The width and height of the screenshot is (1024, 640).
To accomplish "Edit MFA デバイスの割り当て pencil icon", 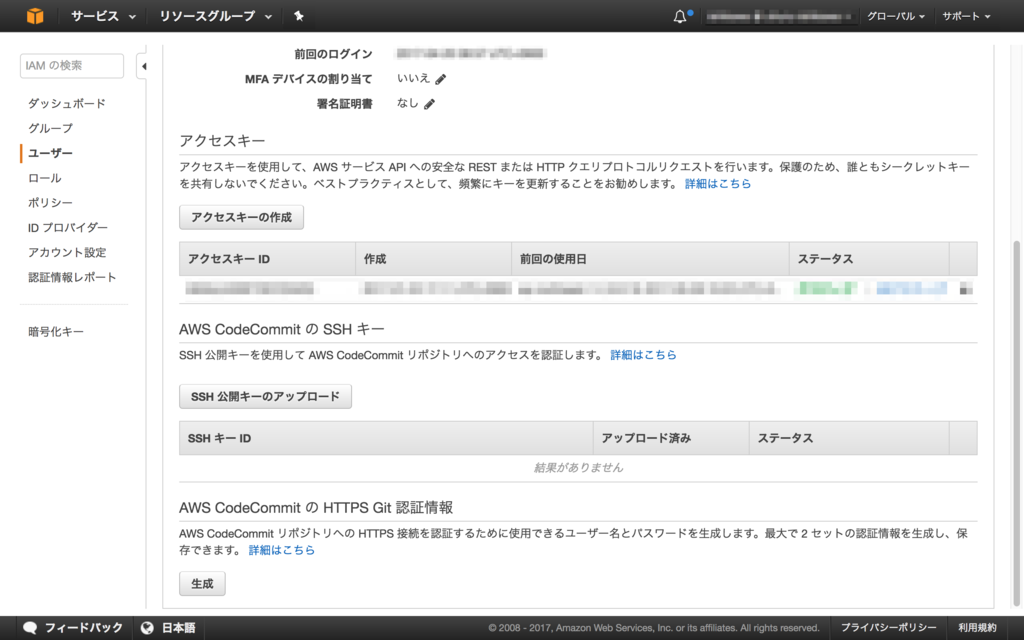I will tap(441, 79).
